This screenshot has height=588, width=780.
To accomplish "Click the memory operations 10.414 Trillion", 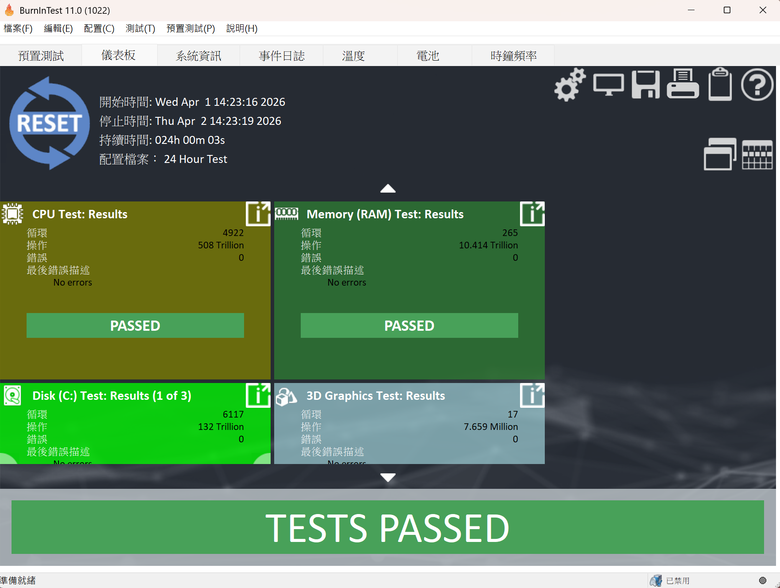I will click(488, 245).
